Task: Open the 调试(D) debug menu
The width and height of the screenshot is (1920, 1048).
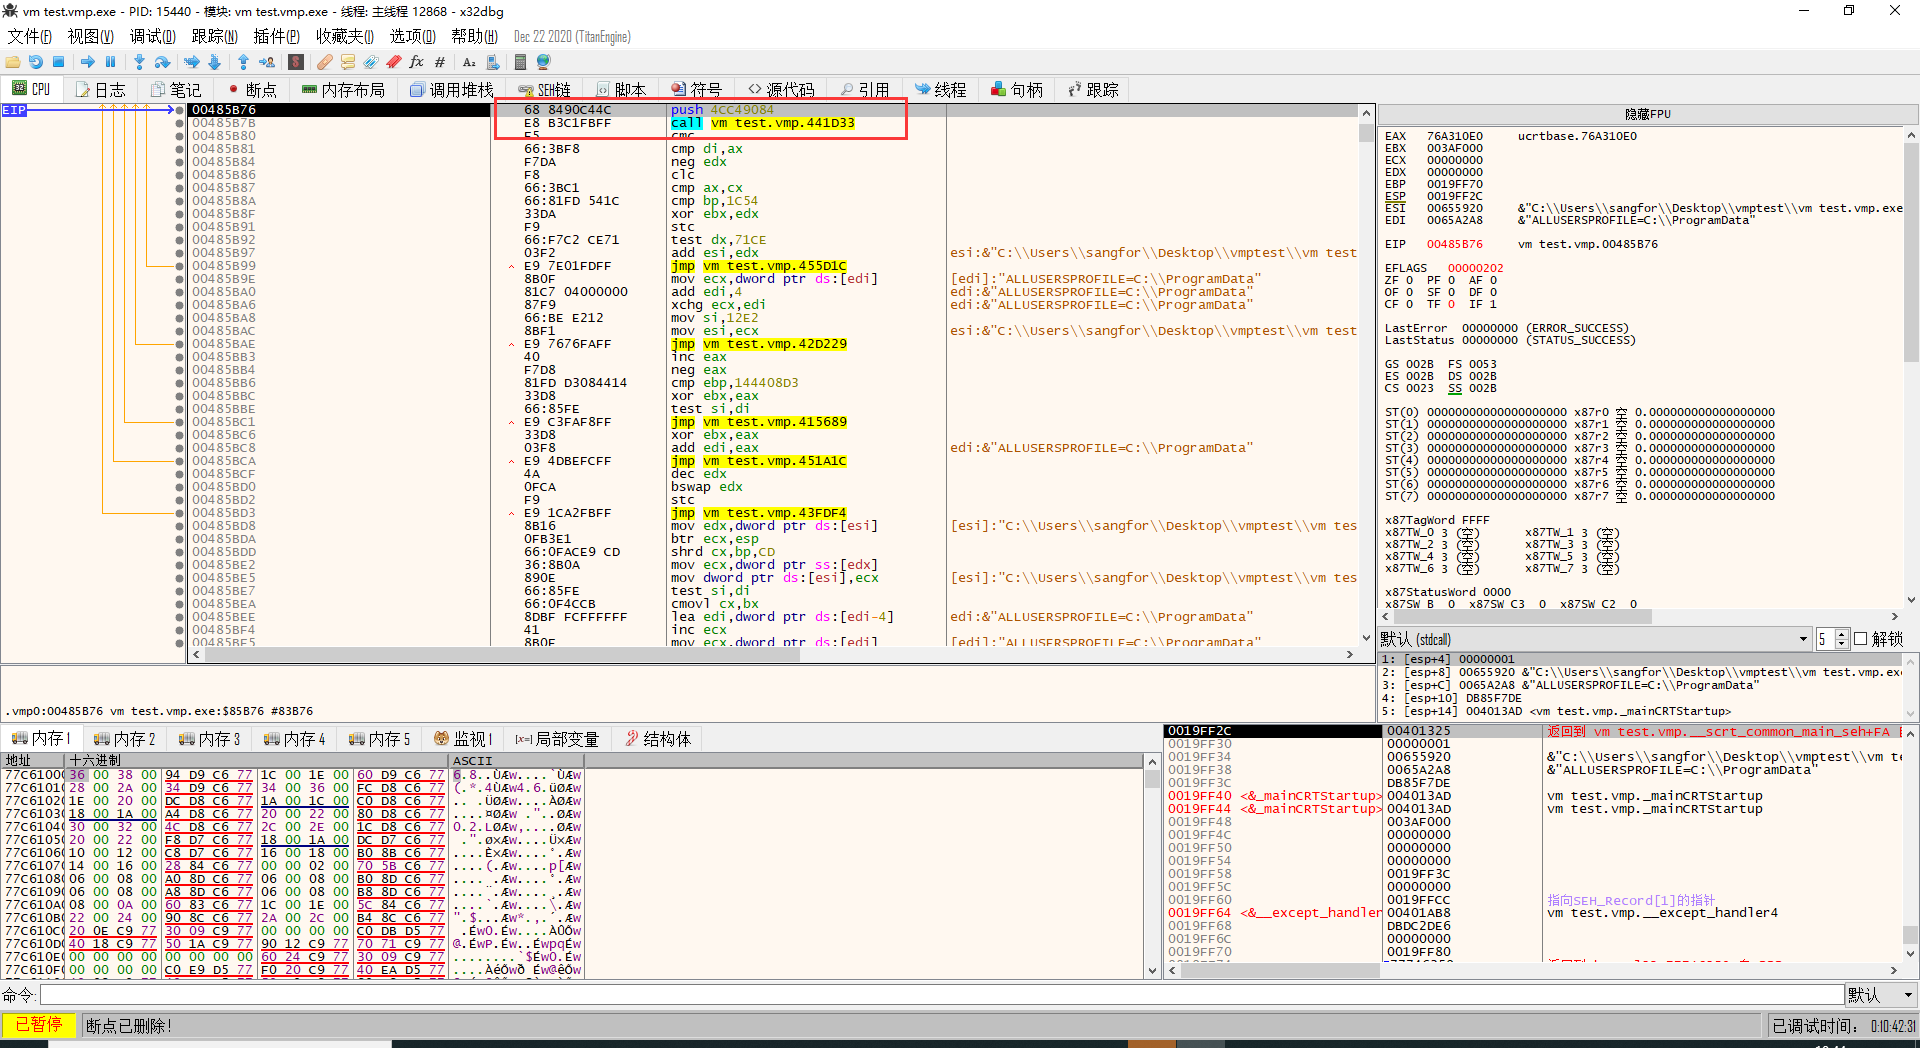Action: pyautogui.click(x=152, y=37)
